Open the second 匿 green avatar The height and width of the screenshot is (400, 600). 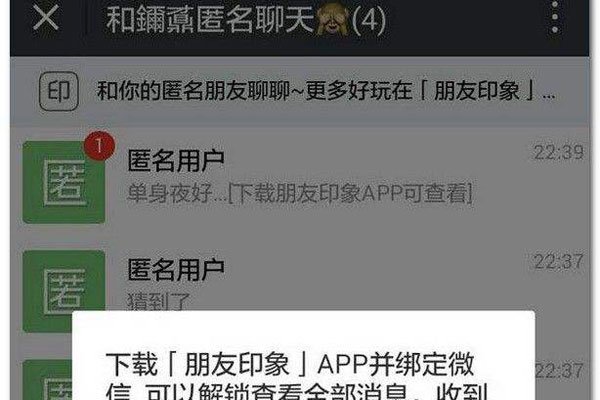(x=64, y=291)
